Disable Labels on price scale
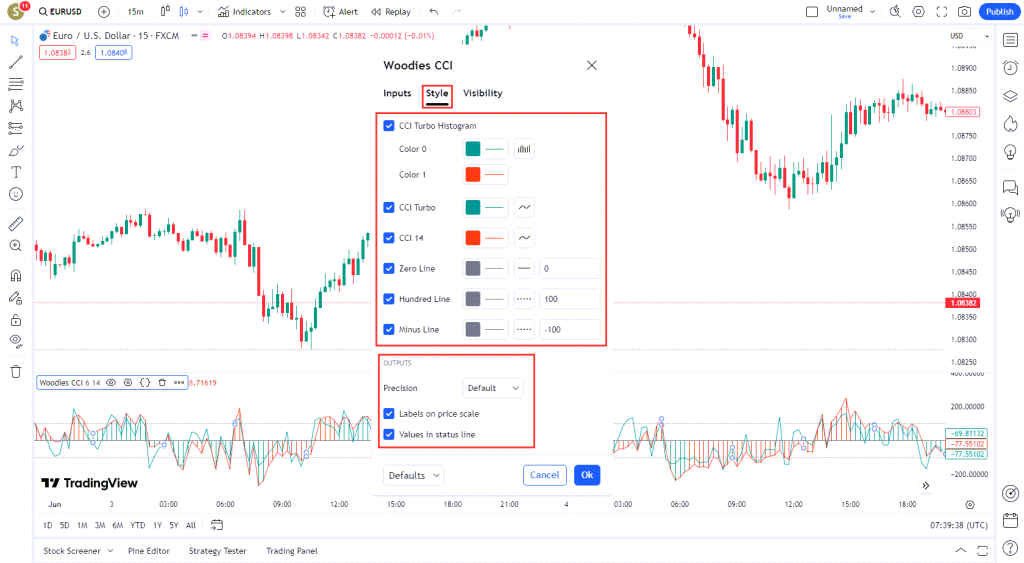The height and width of the screenshot is (563, 1024). (389, 413)
